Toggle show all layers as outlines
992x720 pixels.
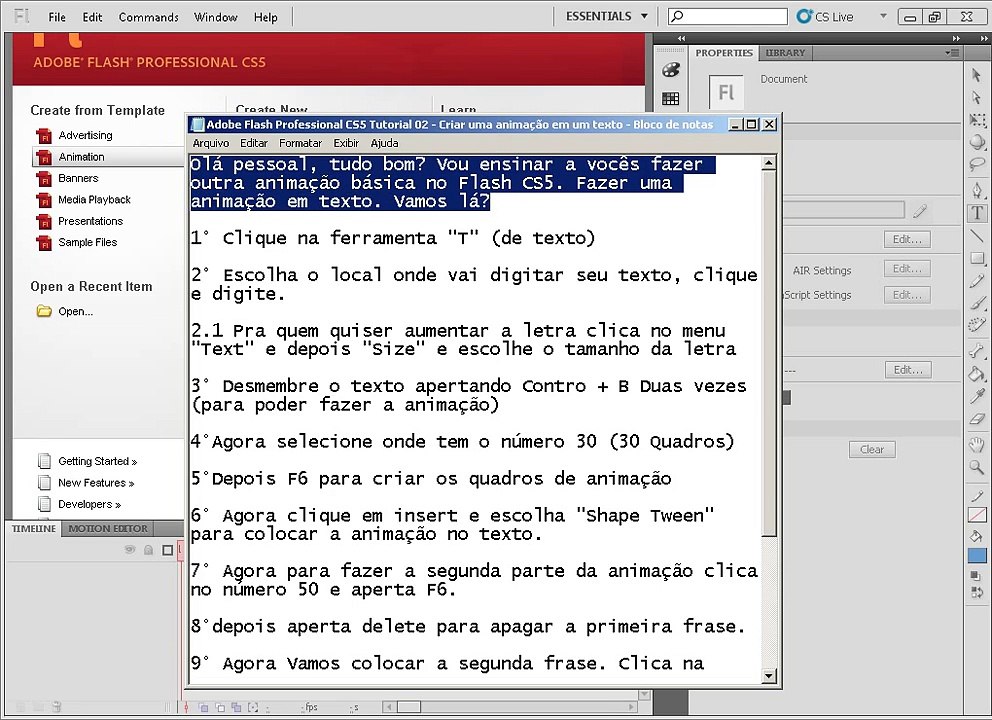click(x=168, y=550)
